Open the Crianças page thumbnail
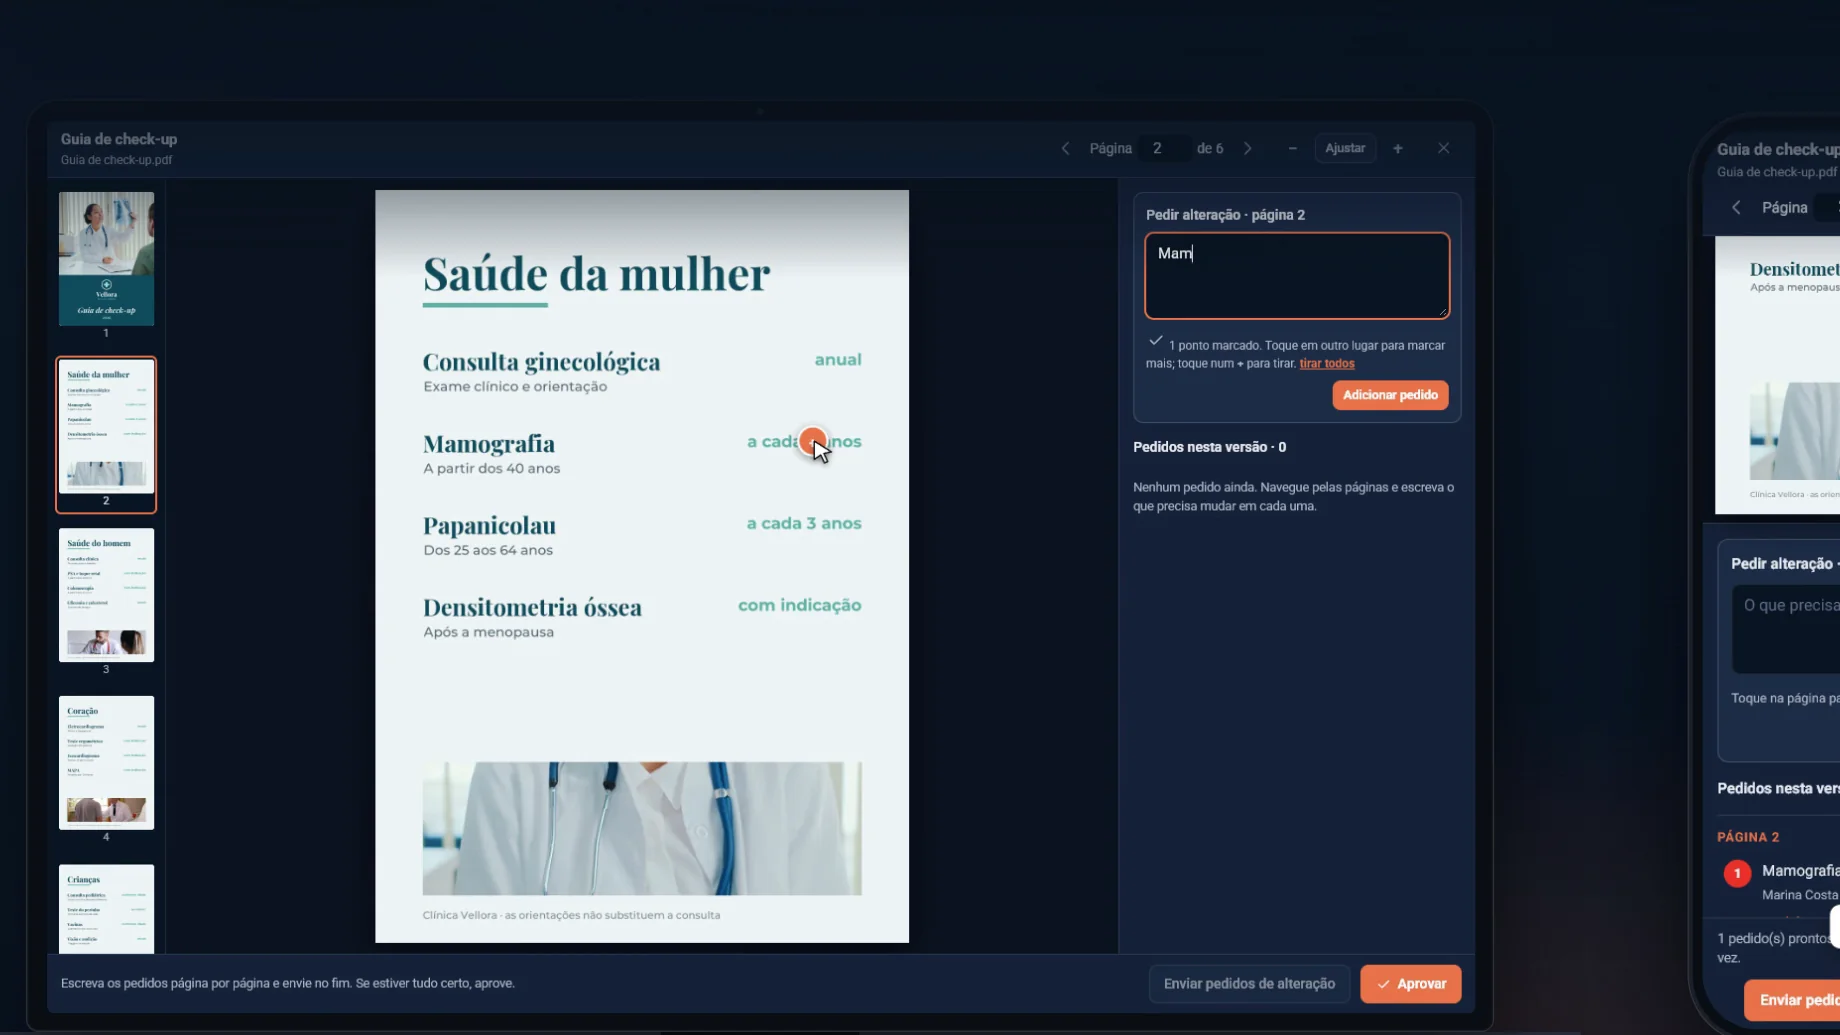 point(106,908)
